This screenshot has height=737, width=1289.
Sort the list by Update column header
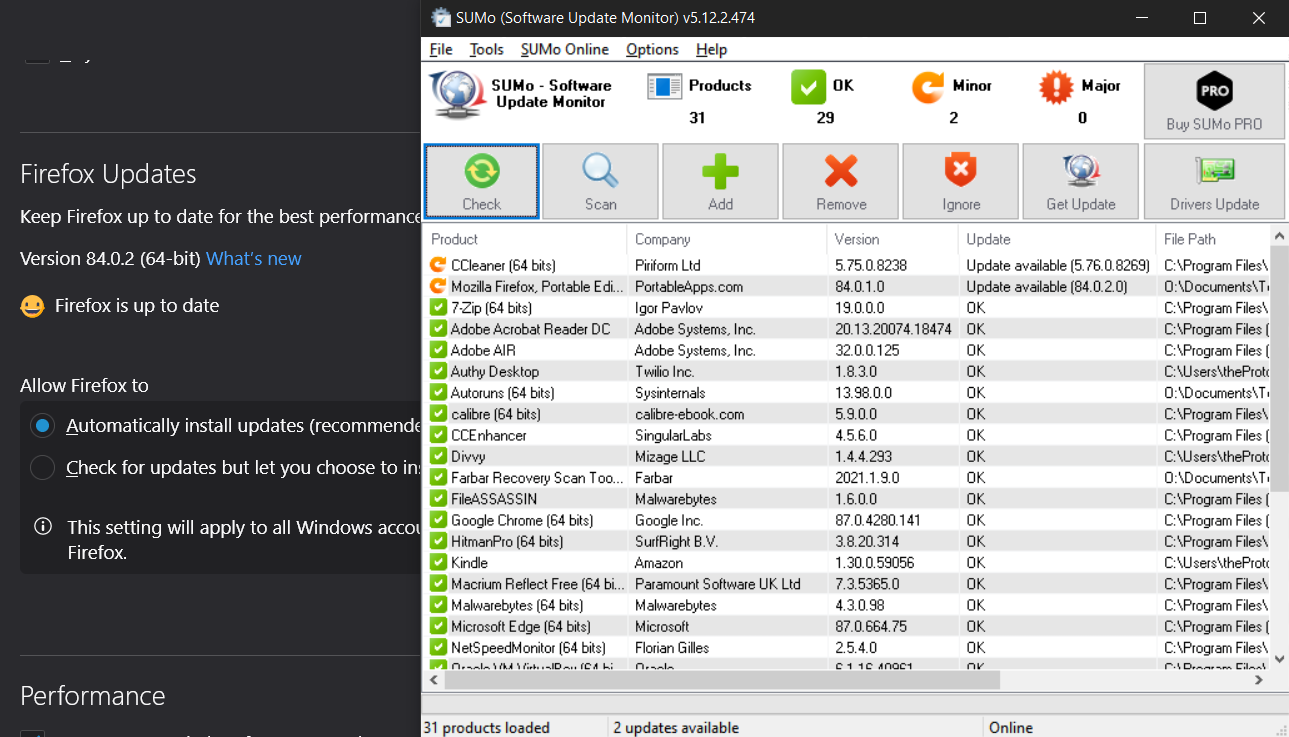(1057, 239)
